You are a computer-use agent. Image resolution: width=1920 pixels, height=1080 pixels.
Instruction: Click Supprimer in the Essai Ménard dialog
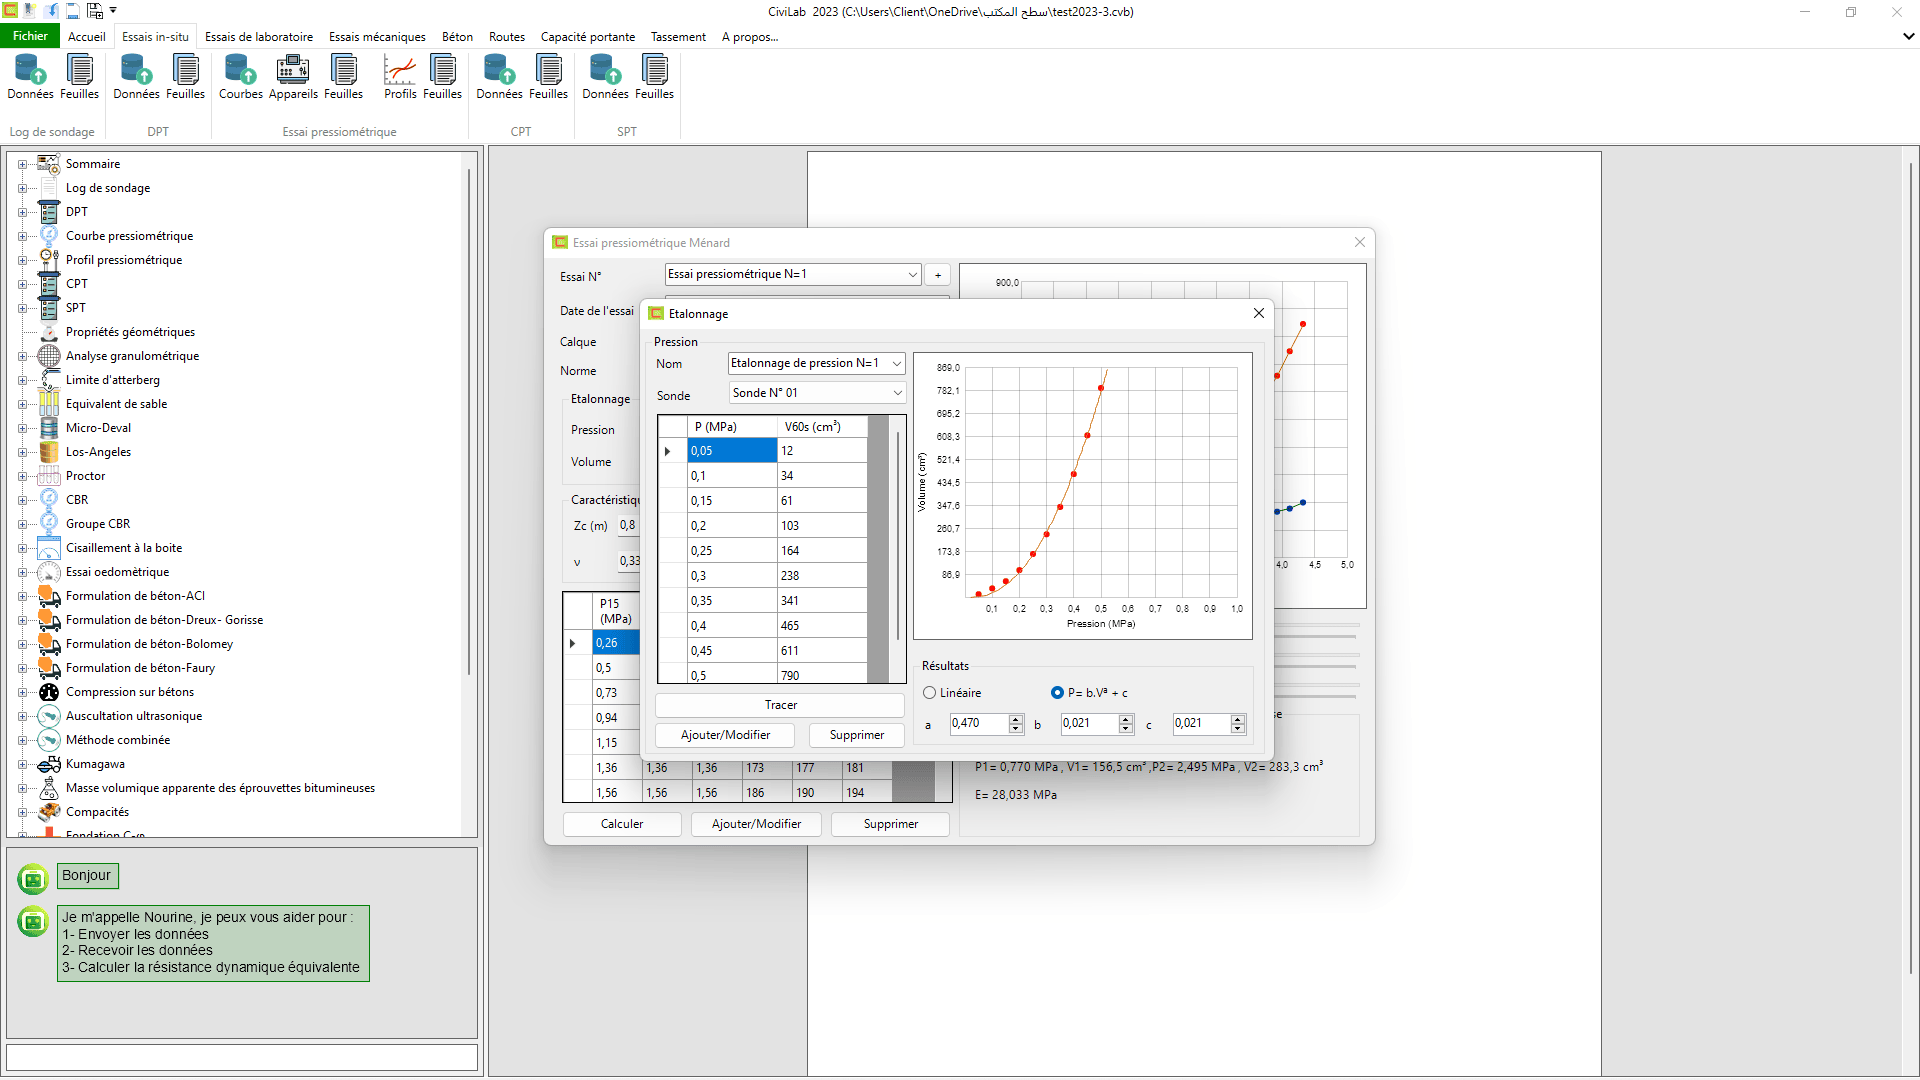[x=890, y=824]
